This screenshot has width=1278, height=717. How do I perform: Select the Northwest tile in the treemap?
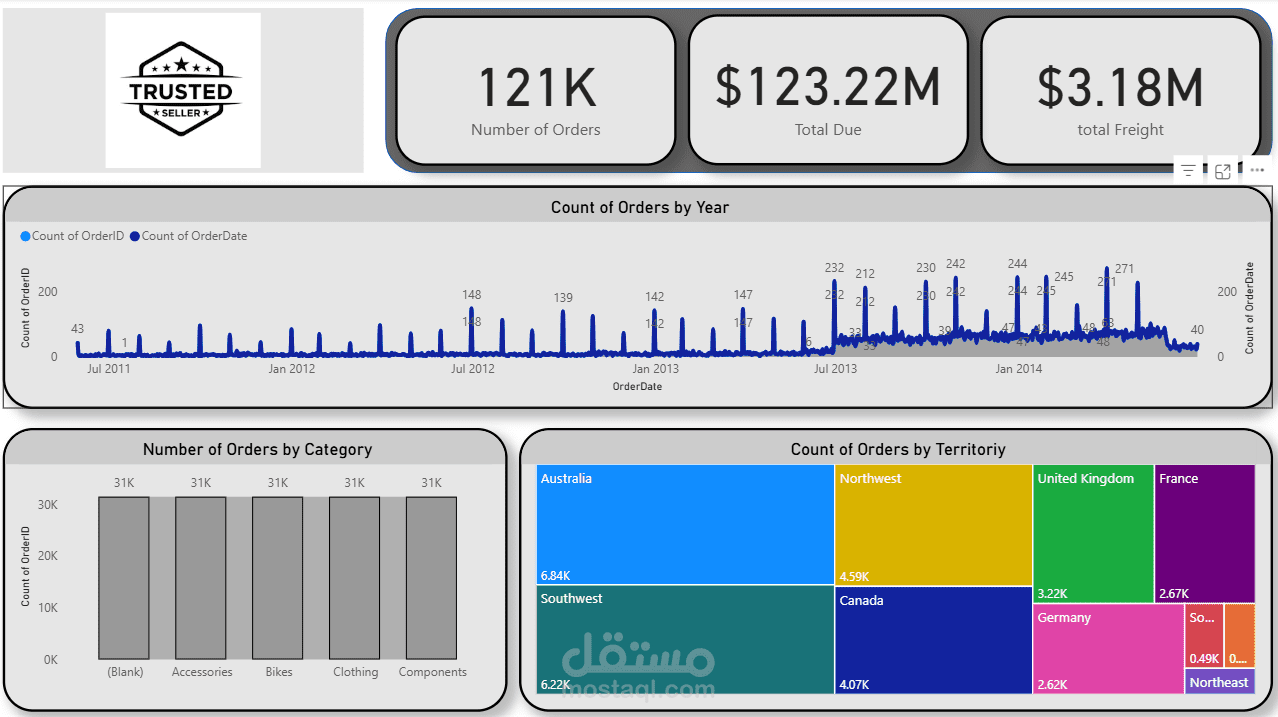(933, 524)
